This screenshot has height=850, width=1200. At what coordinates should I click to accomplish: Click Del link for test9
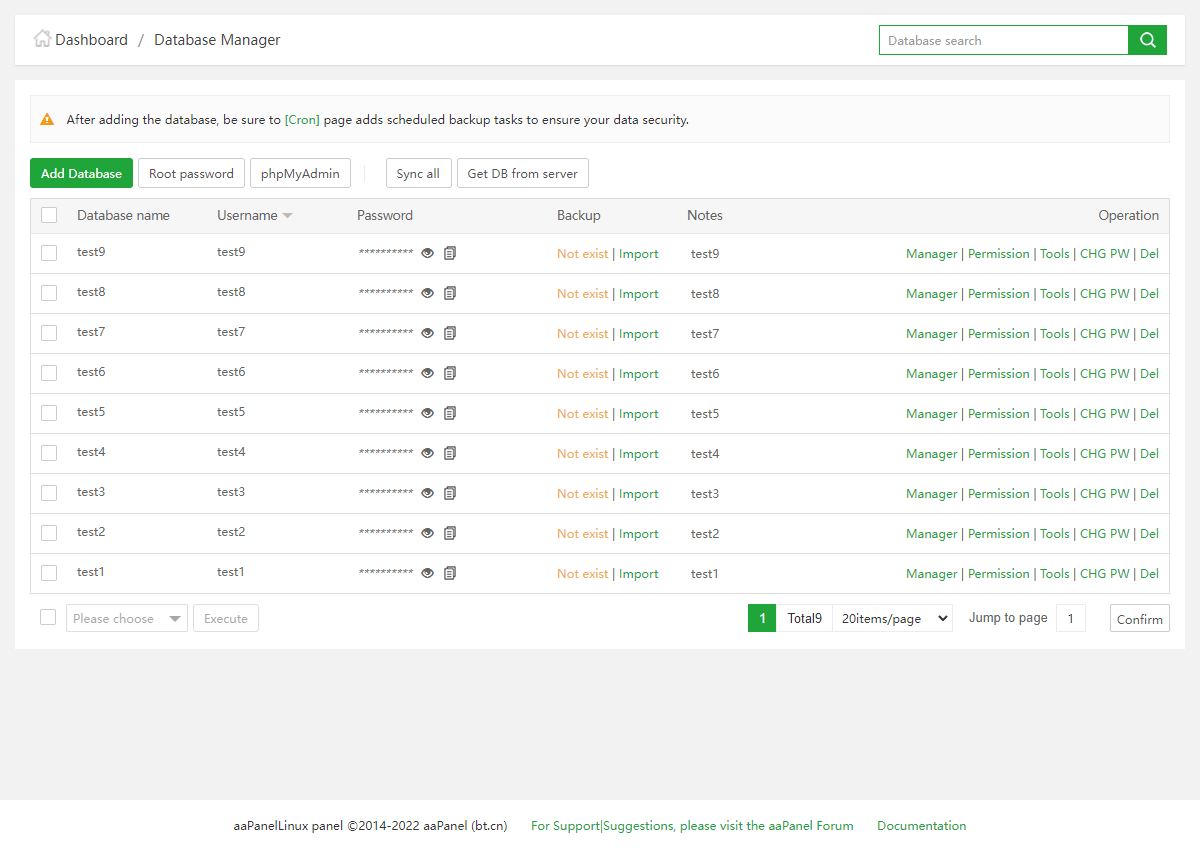pos(1149,253)
